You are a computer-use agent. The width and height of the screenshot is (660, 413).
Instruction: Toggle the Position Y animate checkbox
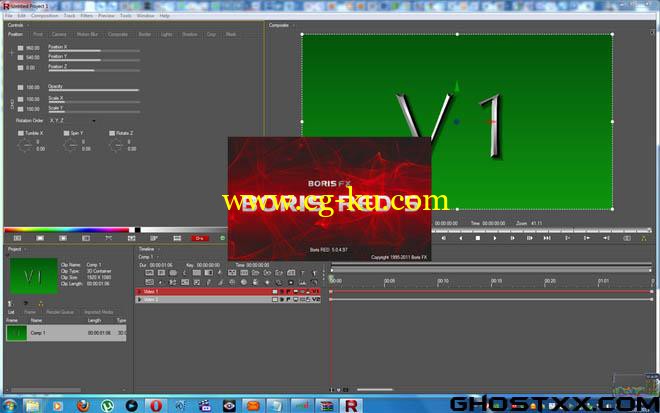pos(20,58)
